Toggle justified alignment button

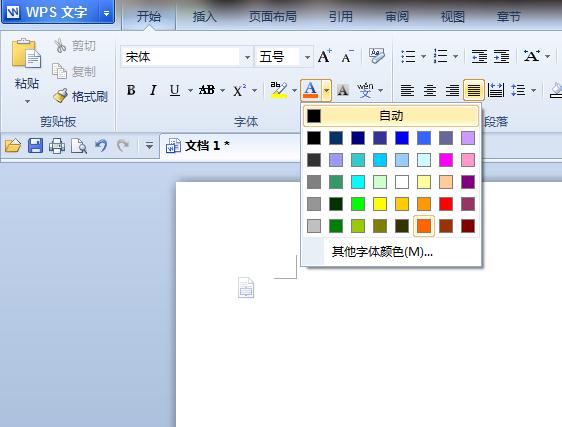[x=474, y=90]
